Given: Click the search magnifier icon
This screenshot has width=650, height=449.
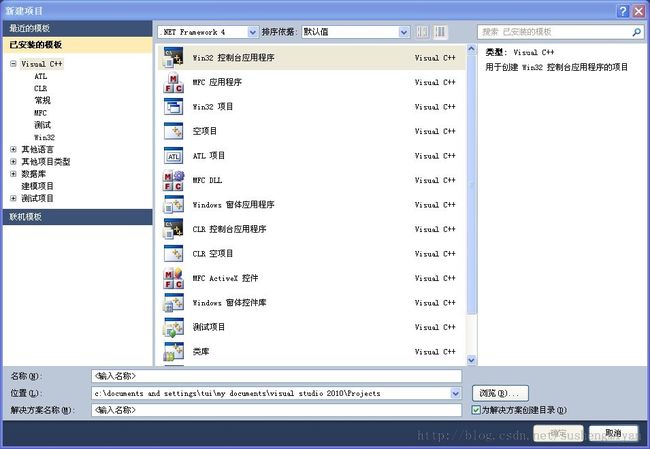Looking at the screenshot, I should (x=636, y=32).
